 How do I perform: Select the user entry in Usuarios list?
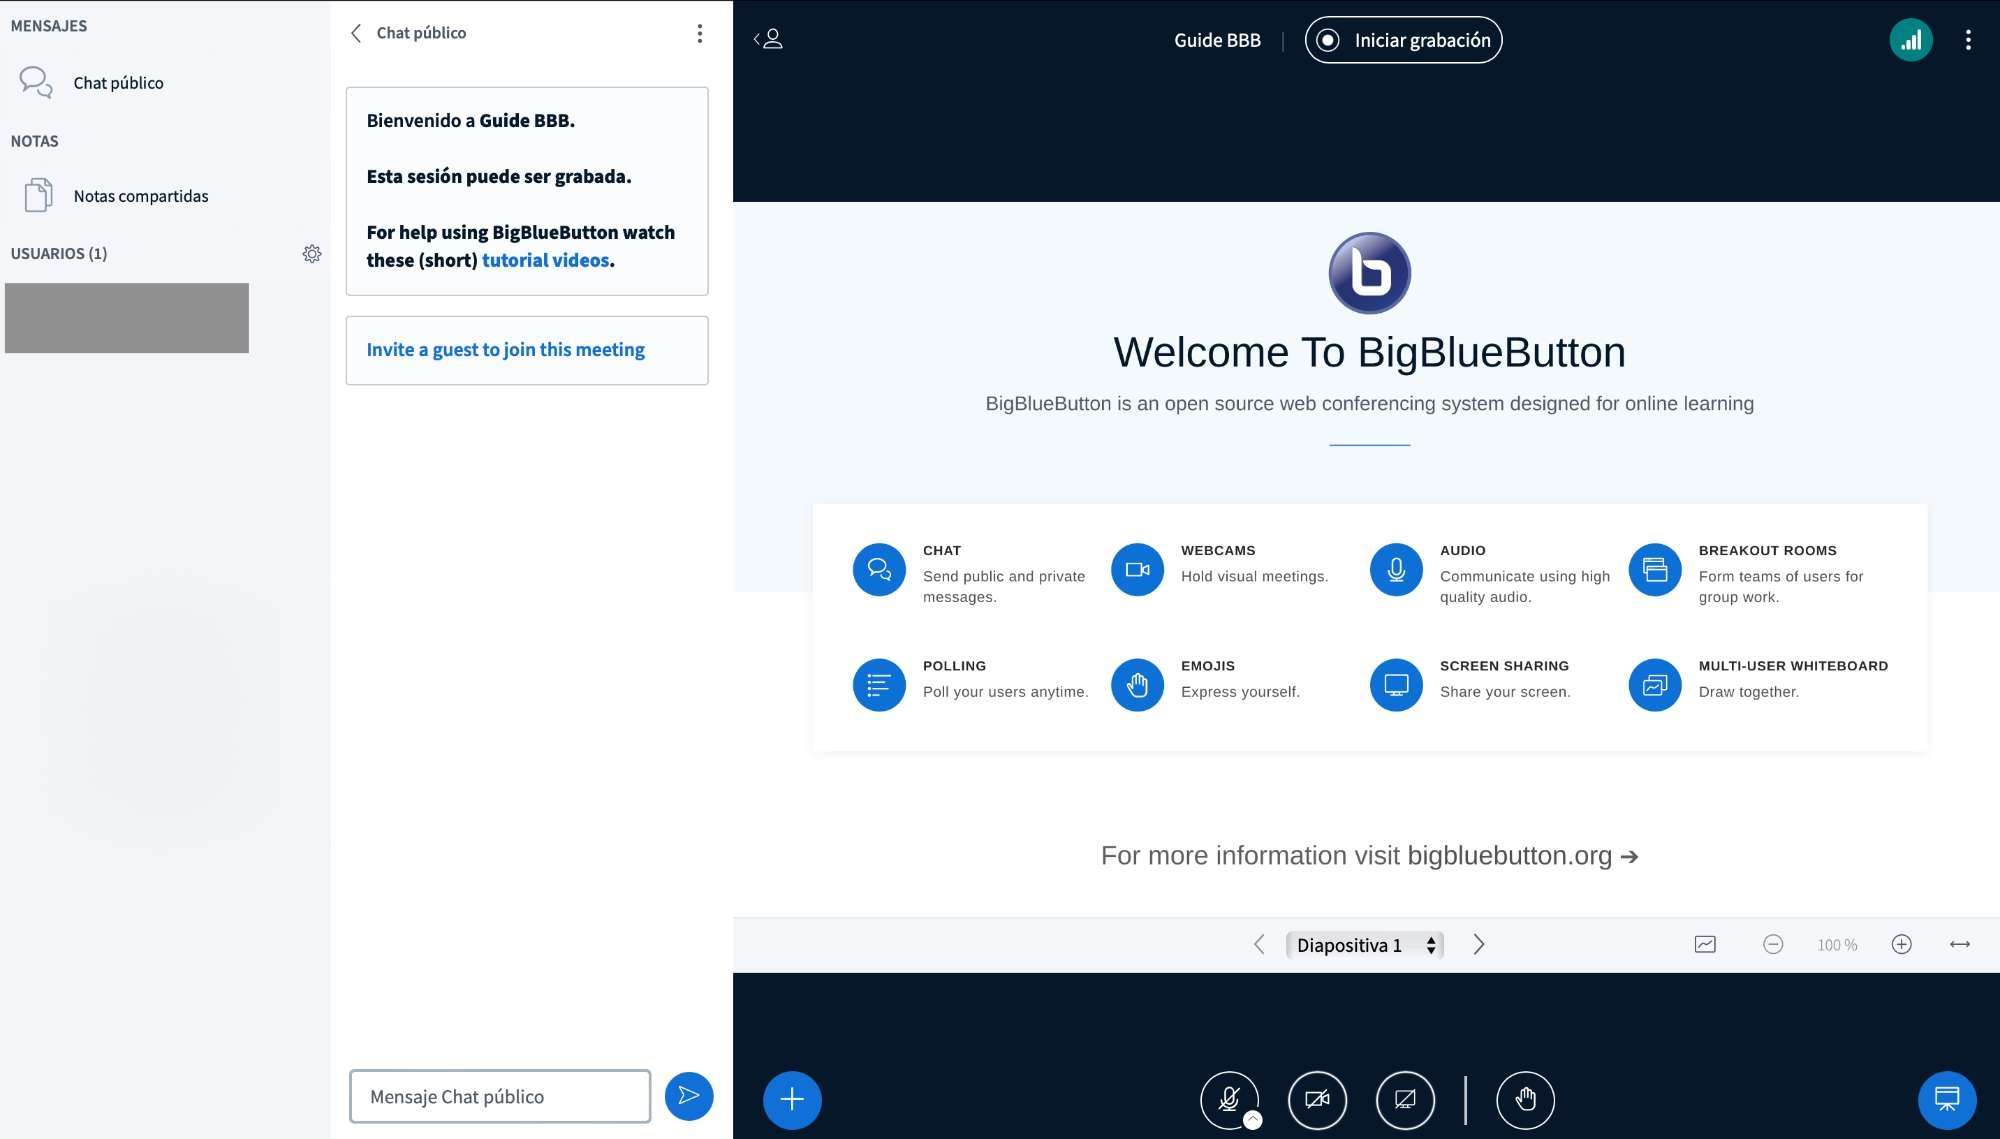pyautogui.click(x=127, y=318)
